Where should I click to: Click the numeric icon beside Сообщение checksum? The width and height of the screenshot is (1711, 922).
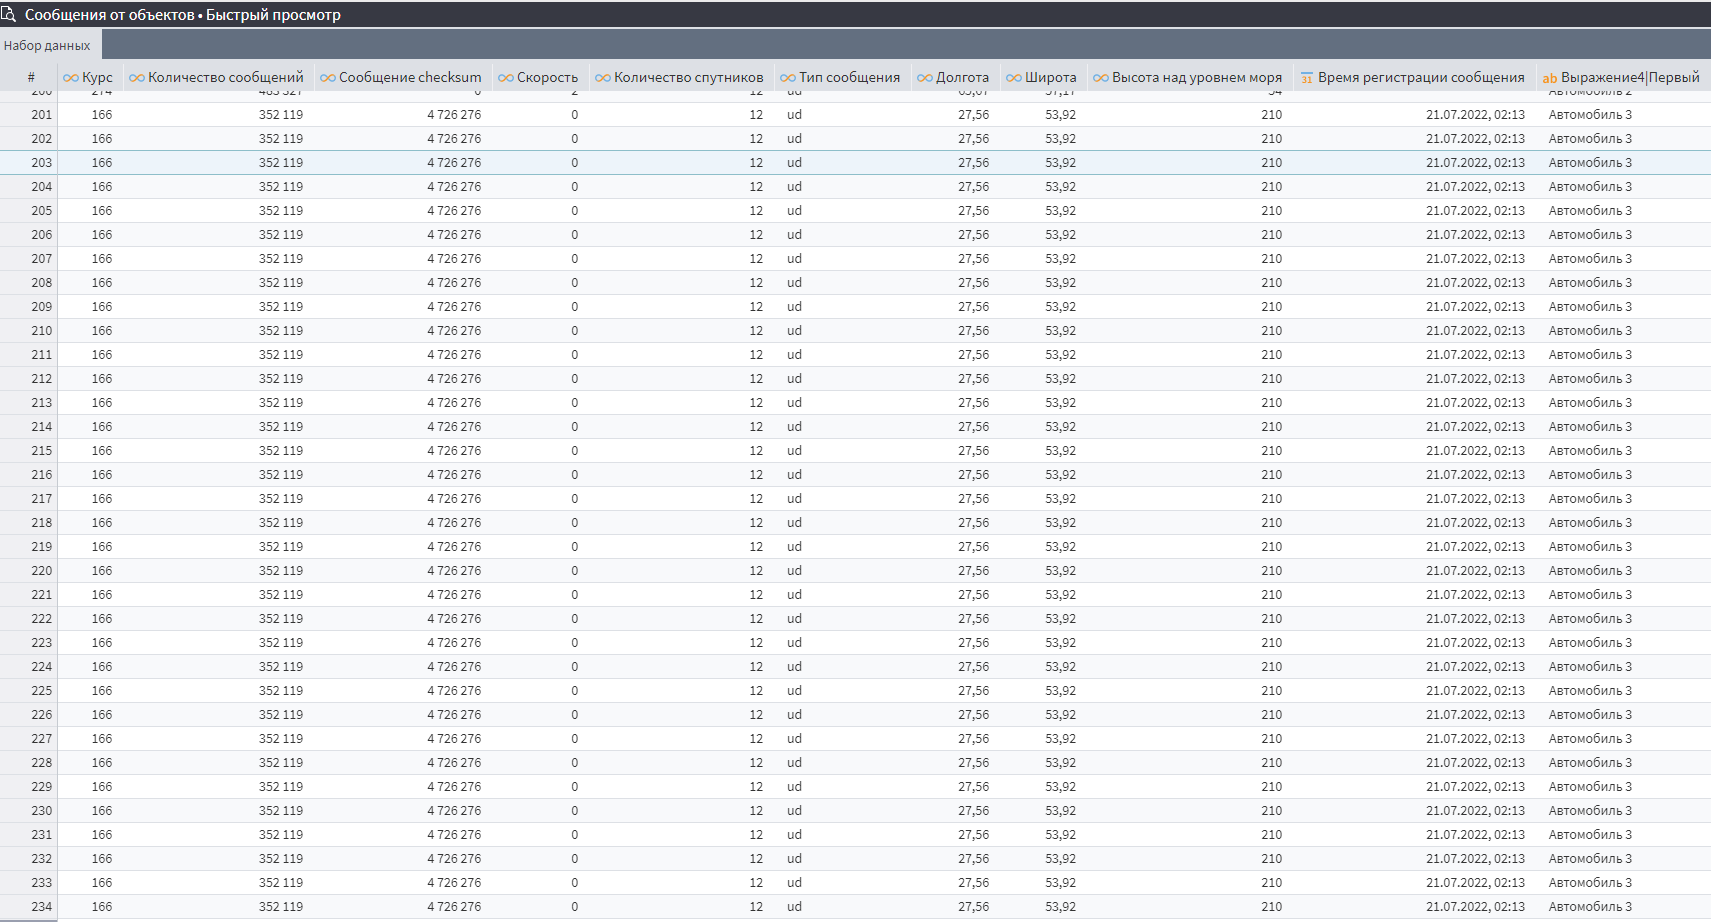pyautogui.click(x=328, y=78)
